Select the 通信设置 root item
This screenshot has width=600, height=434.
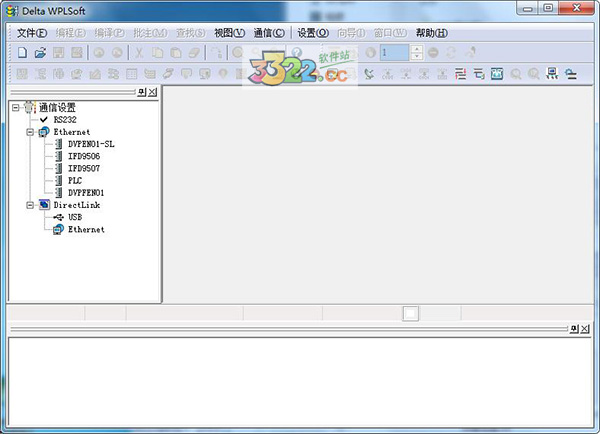pyautogui.click(x=57, y=108)
